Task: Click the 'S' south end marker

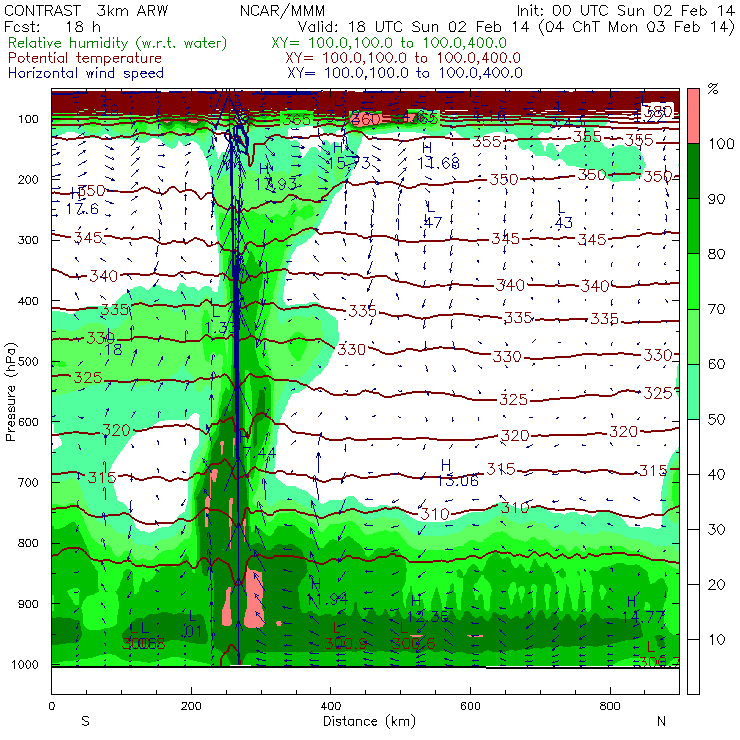Action: pos(85,722)
